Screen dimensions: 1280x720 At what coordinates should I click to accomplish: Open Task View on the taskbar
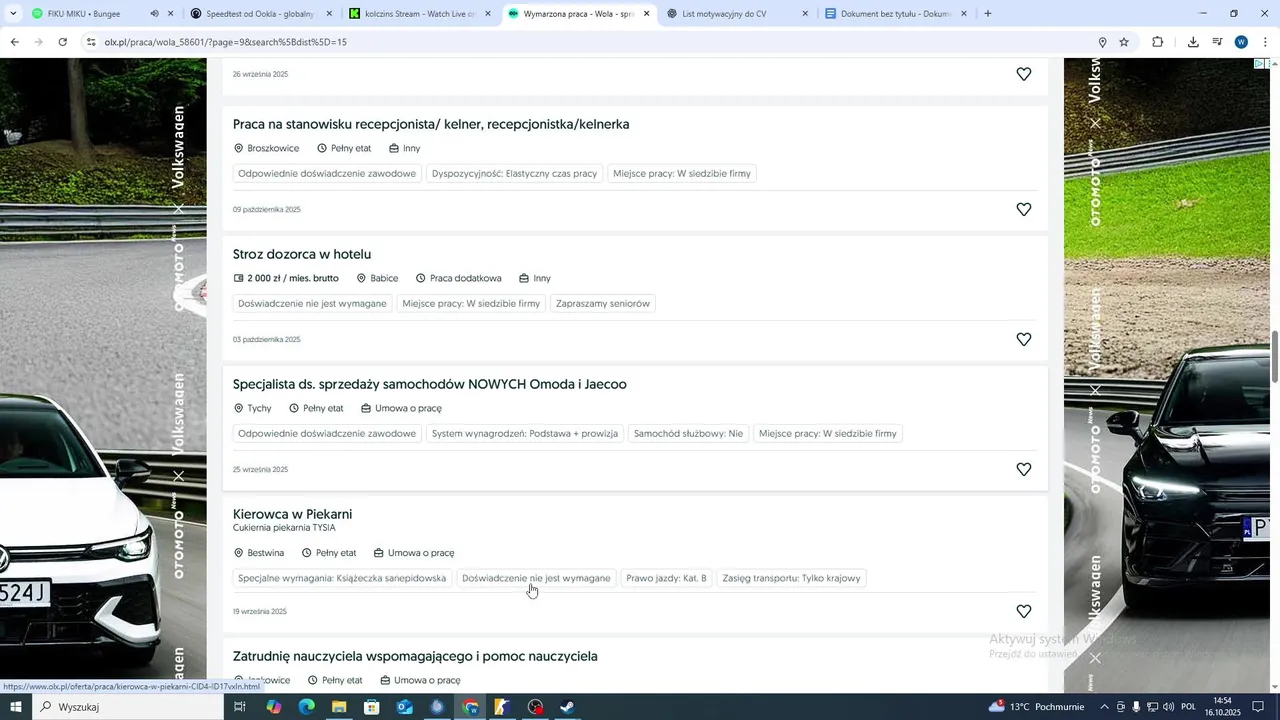[x=240, y=707]
